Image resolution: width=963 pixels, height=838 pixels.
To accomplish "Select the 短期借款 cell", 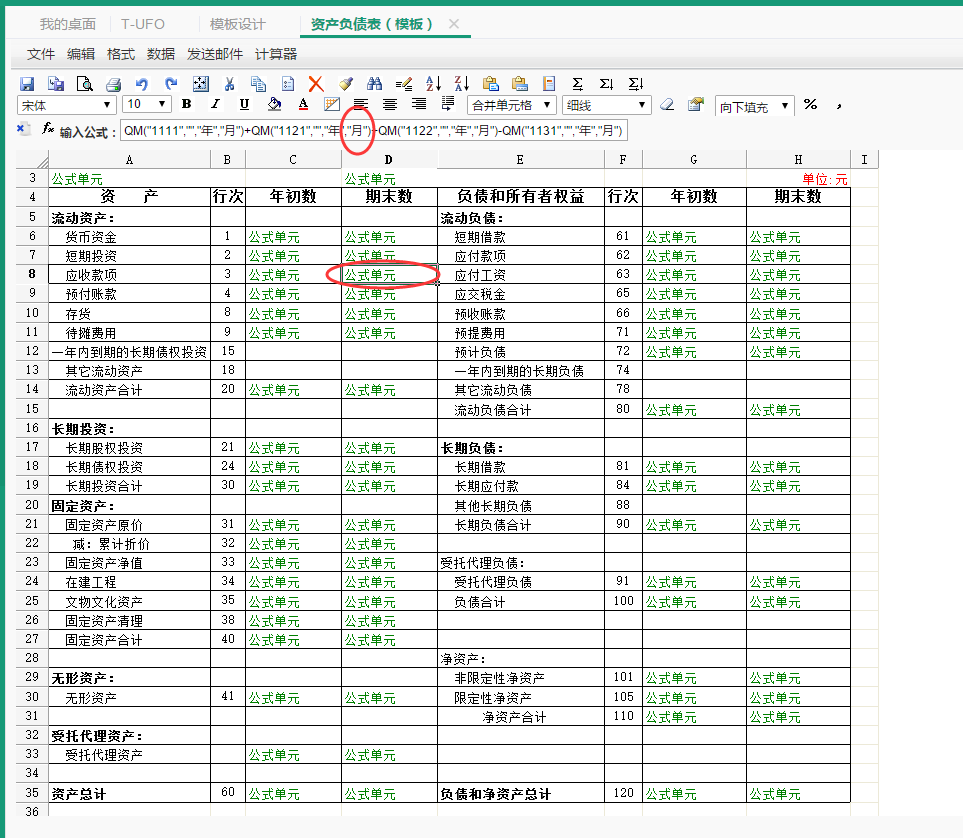I will [520, 237].
